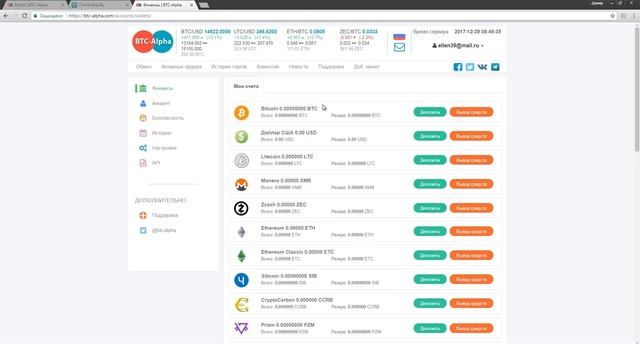Click the Ethereum Classic coin icon
Viewport: 640px width, 360px height.
click(x=241, y=256)
